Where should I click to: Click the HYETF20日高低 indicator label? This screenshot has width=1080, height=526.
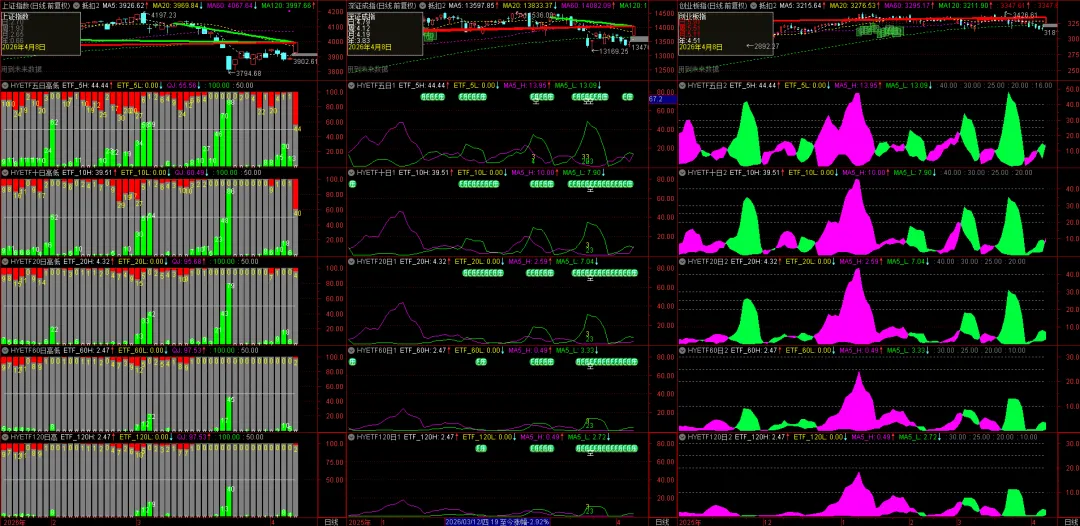[34, 262]
